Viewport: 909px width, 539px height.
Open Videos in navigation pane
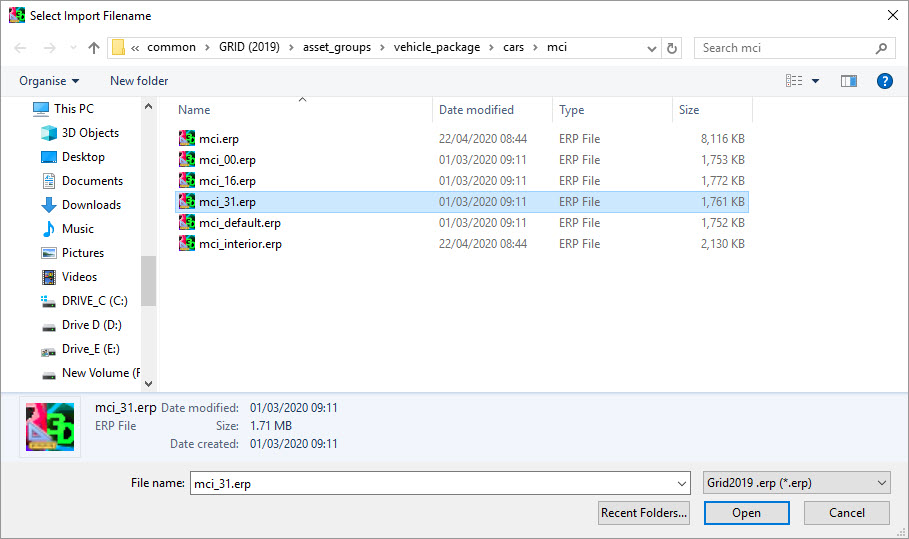79,277
